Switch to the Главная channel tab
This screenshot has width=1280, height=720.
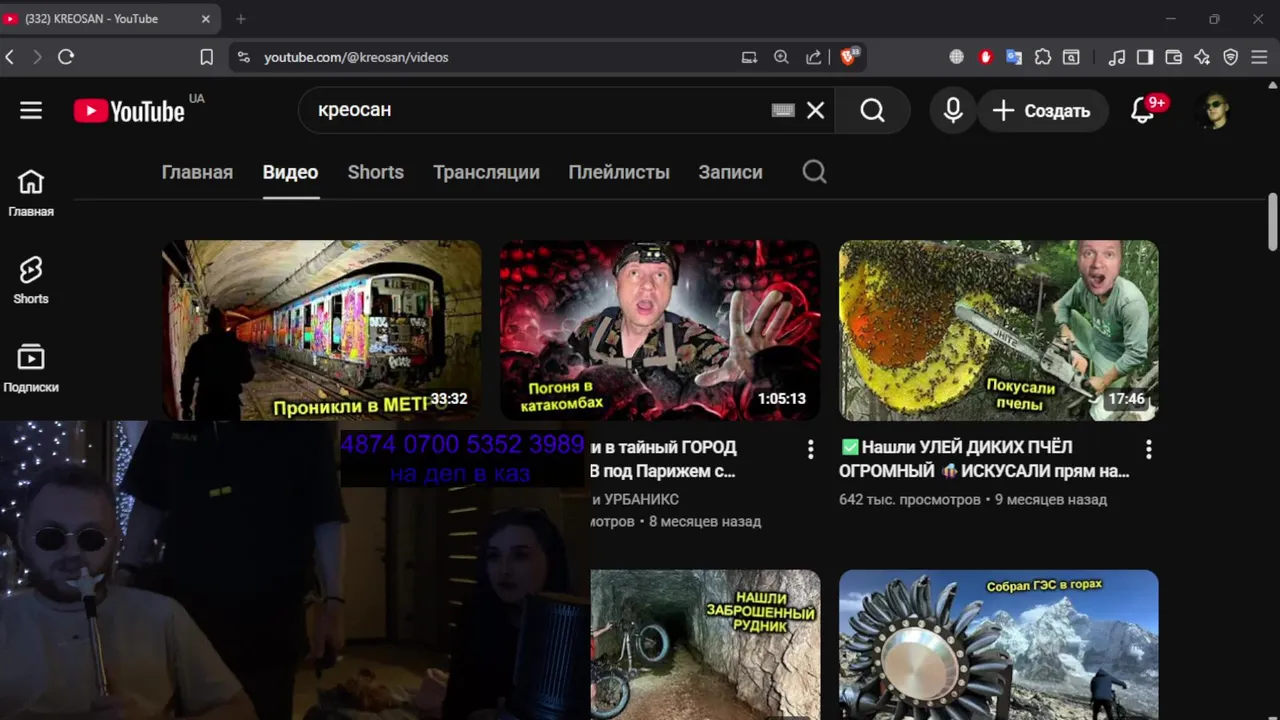tap(197, 172)
